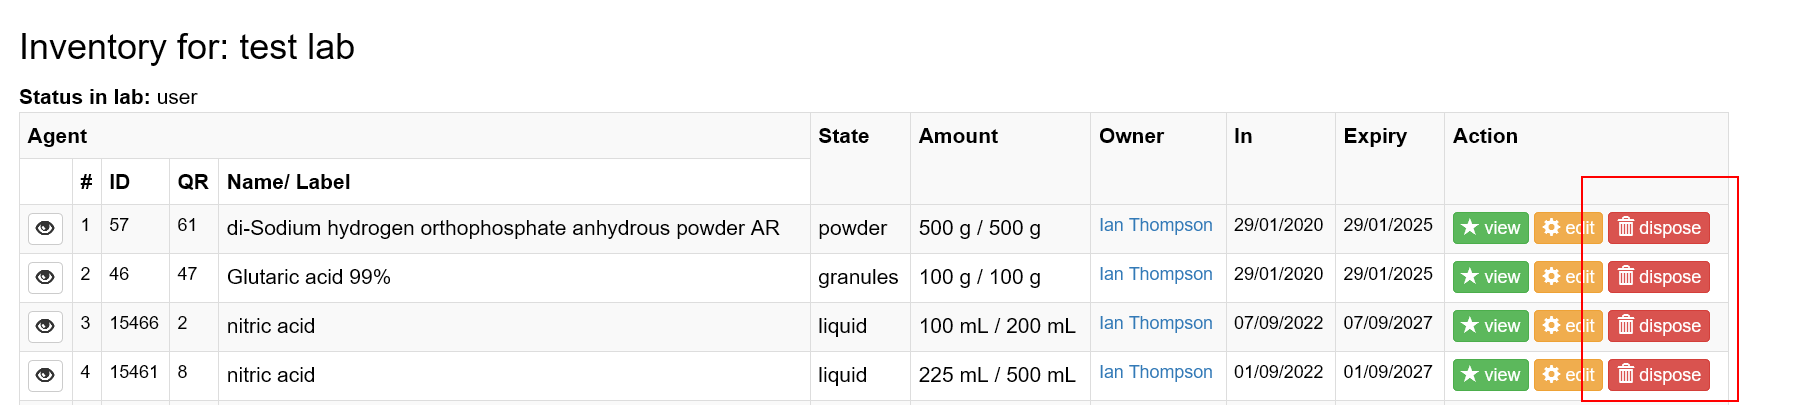The image size is (1800, 405).
Task: View the Glutaric acid 99% item
Action: pyautogui.click(x=1490, y=277)
